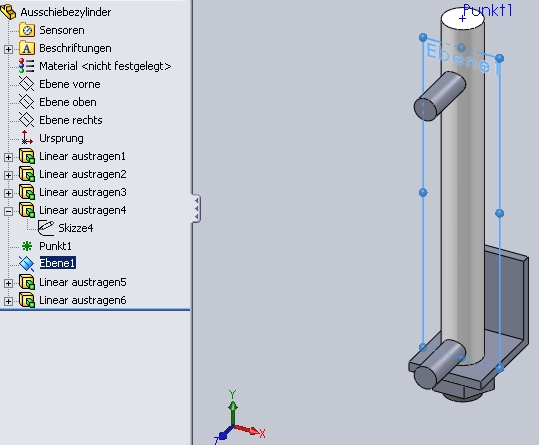Select the Sensoren folder icon
539x445 pixels.
pos(27,30)
